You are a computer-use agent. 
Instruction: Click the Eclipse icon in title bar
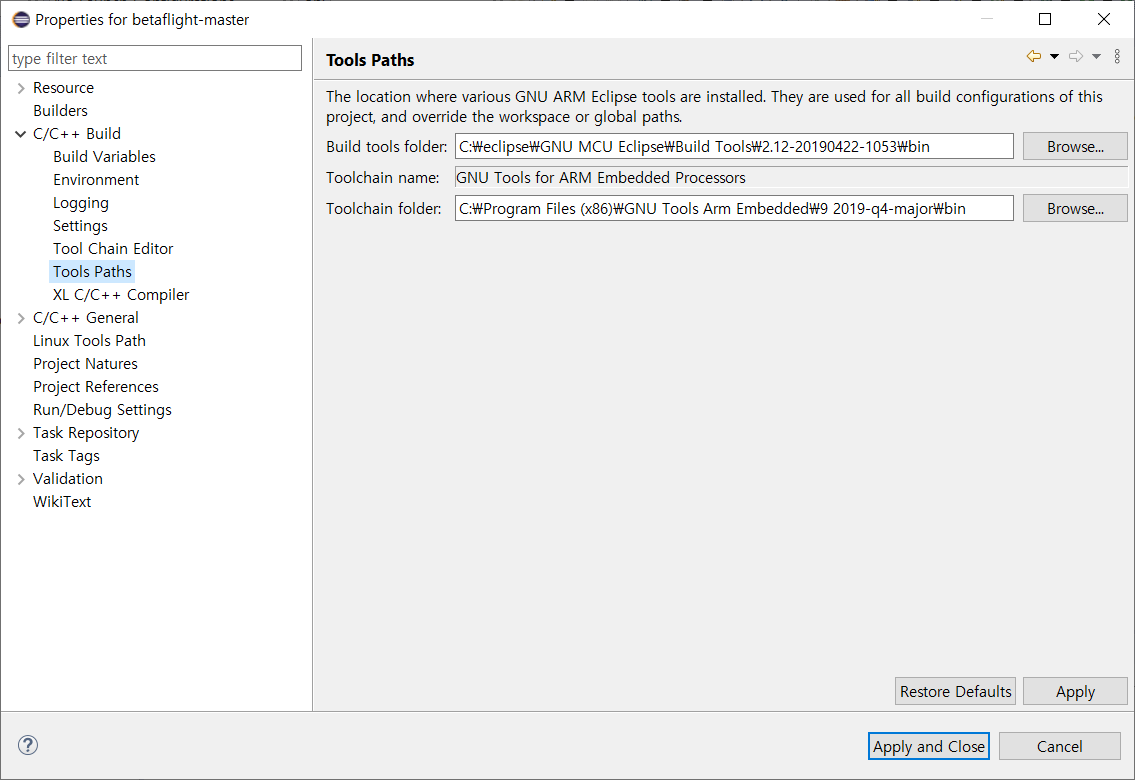21,20
